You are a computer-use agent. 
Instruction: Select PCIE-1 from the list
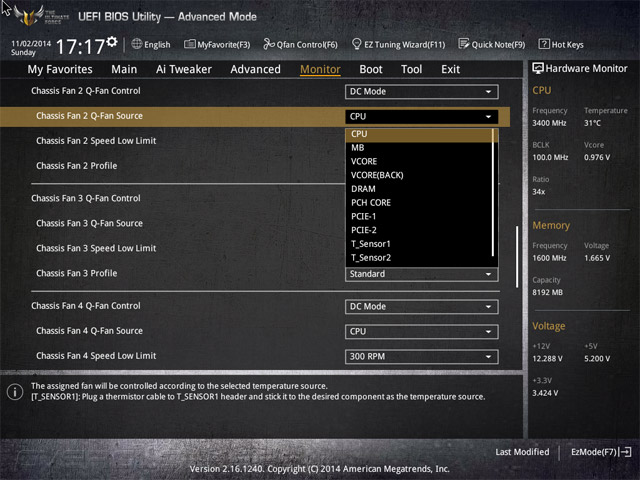point(419,216)
